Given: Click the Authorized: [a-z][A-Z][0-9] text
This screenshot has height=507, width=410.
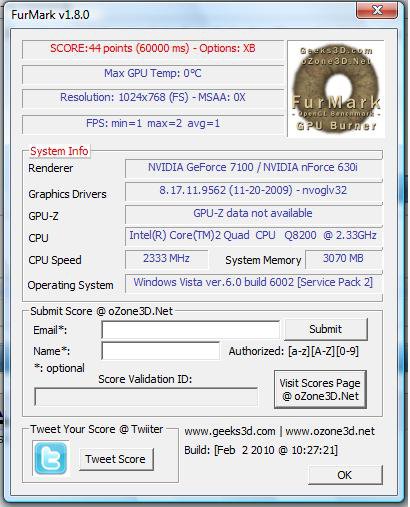Looking at the screenshot, I should 294,351.
